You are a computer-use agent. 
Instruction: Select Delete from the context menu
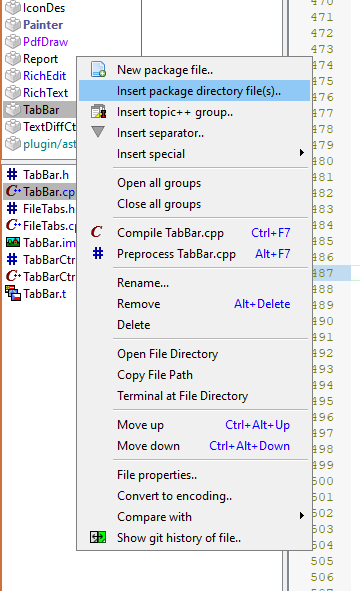pyautogui.click(x=194, y=325)
